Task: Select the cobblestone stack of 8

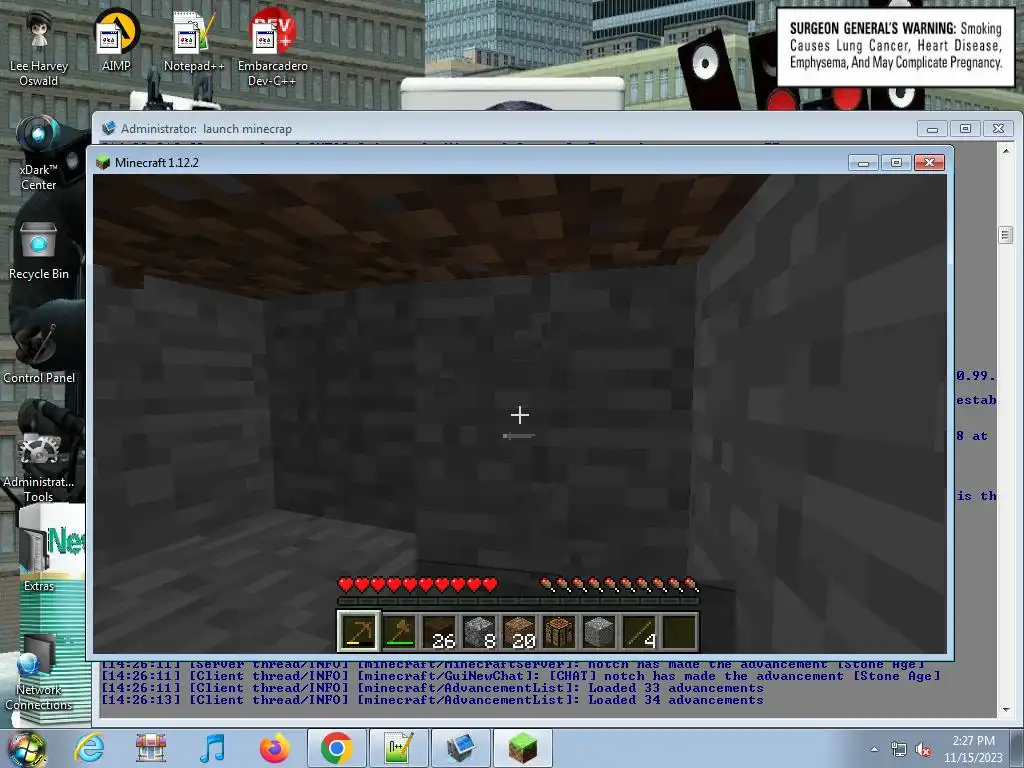Action: pos(479,631)
